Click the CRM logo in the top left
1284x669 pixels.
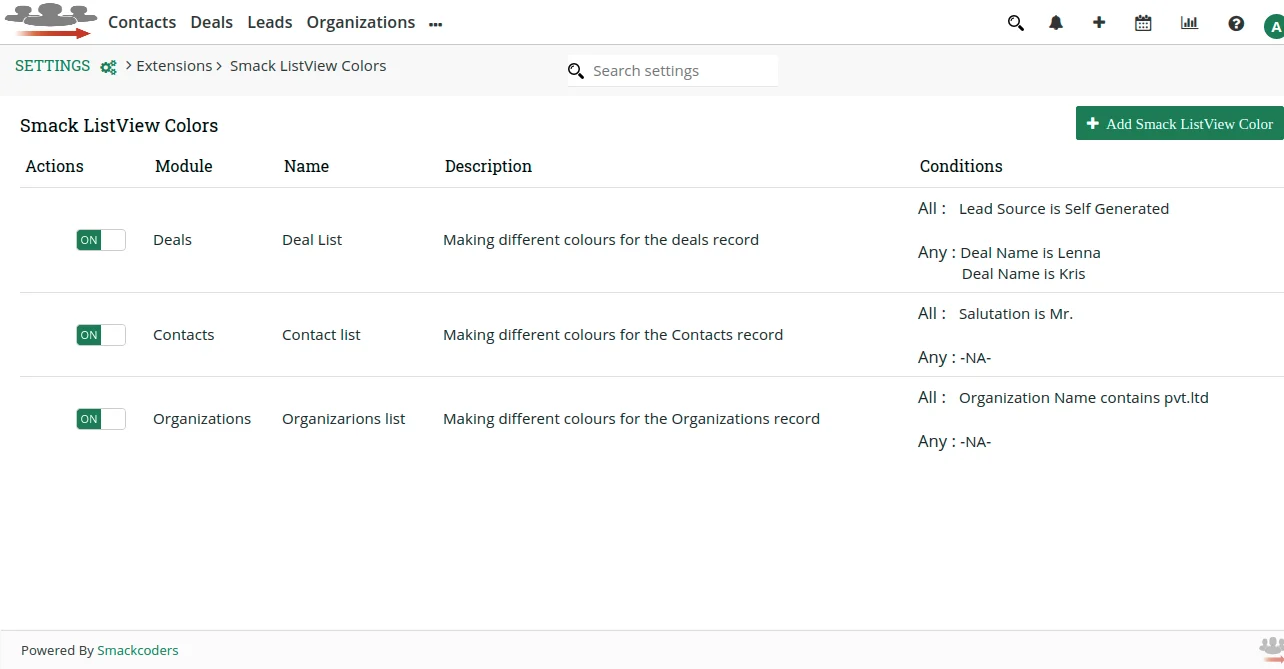[x=50, y=20]
